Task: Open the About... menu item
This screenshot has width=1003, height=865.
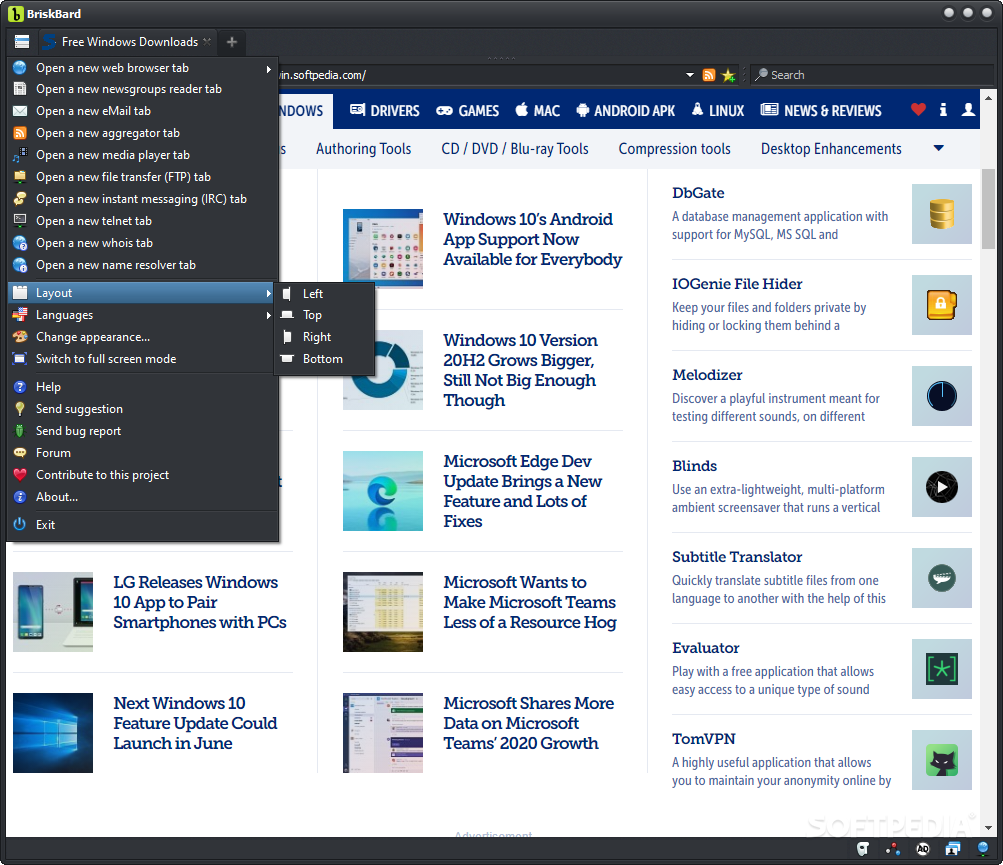Action: click(x=143, y=496)
